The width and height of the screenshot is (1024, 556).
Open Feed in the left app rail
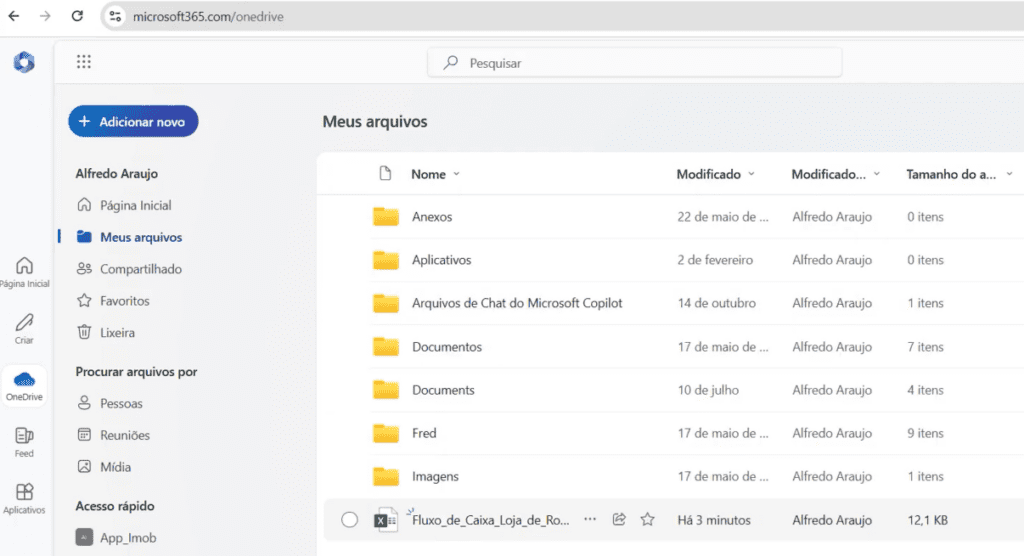[x=24, y=442]
